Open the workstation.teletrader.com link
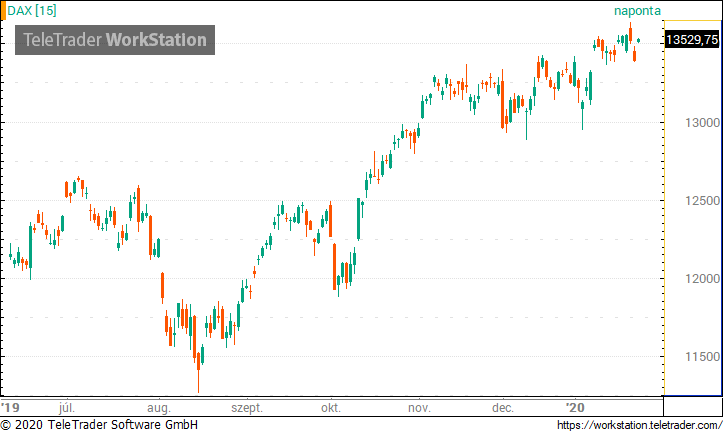 click(x=639, y=424)
